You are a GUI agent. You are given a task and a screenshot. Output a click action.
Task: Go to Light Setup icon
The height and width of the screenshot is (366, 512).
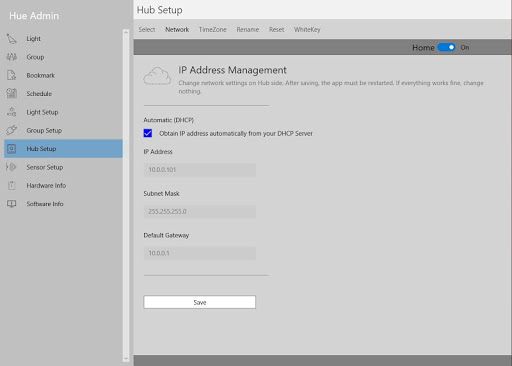pyautogui.click(x=11, y=112)
